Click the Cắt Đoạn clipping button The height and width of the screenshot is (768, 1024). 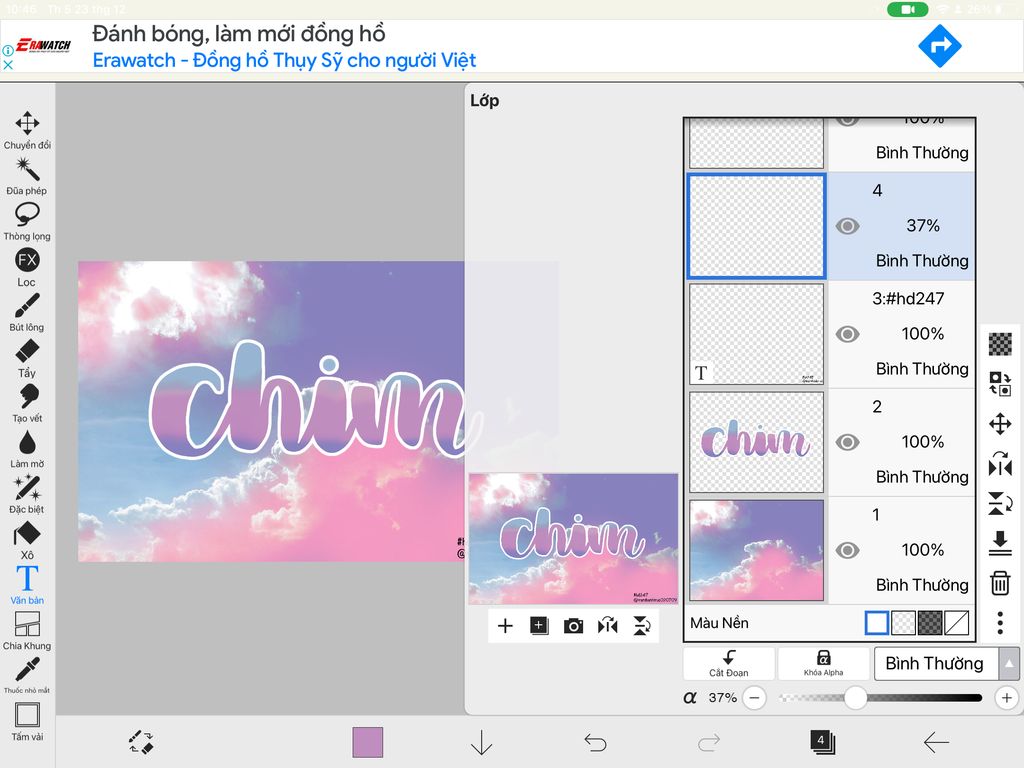(x=729, y=664)
